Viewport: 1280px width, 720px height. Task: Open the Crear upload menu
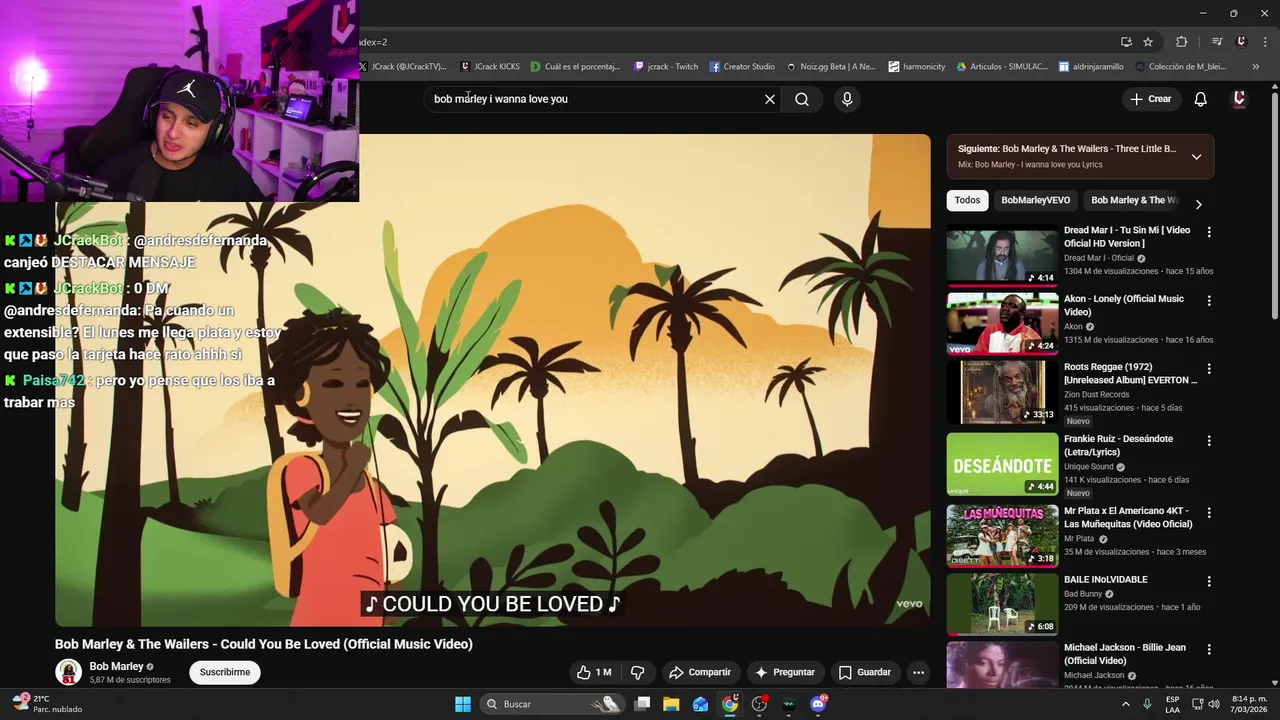point(1151,99)
